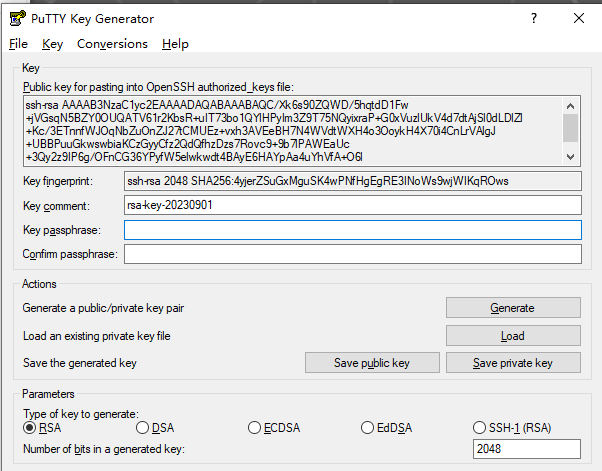Click 'Public key for pasting into OpenSSH' label
The image size is (602, 471).
[158, 87]
